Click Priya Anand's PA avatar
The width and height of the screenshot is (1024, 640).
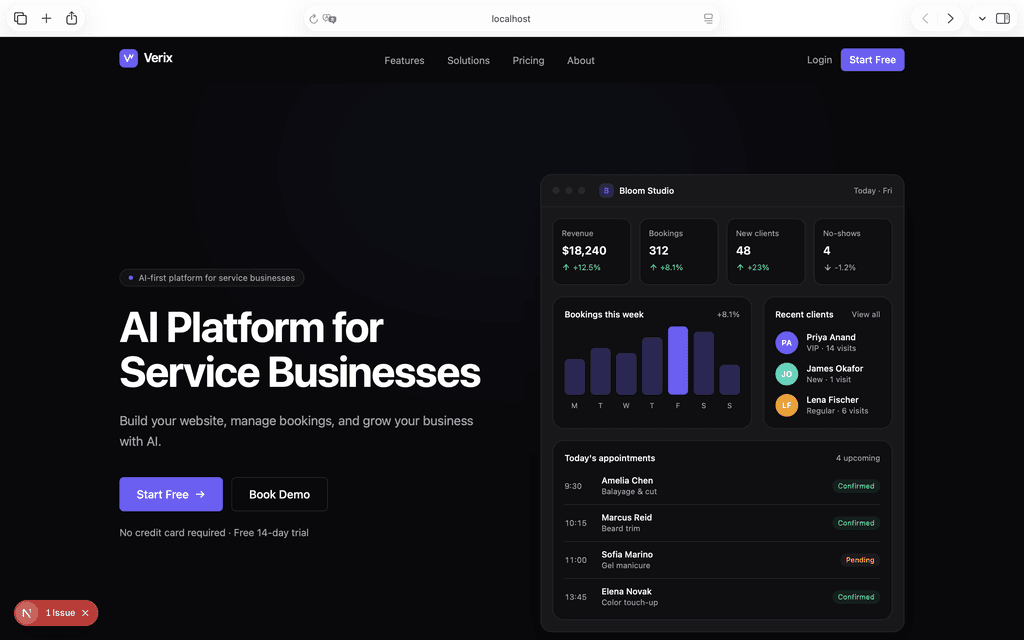786,342
